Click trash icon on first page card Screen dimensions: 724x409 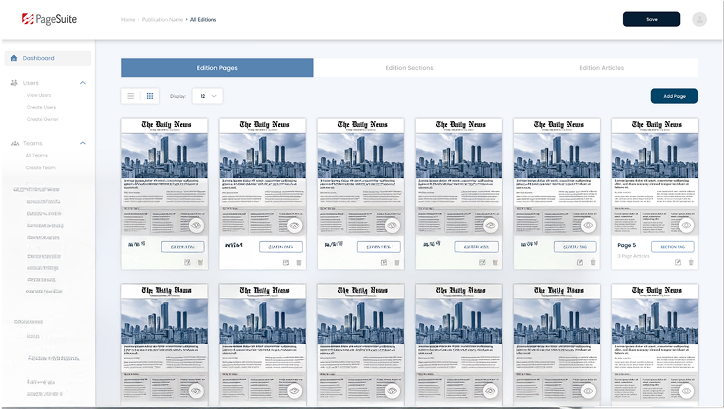[x=200, y=262]
